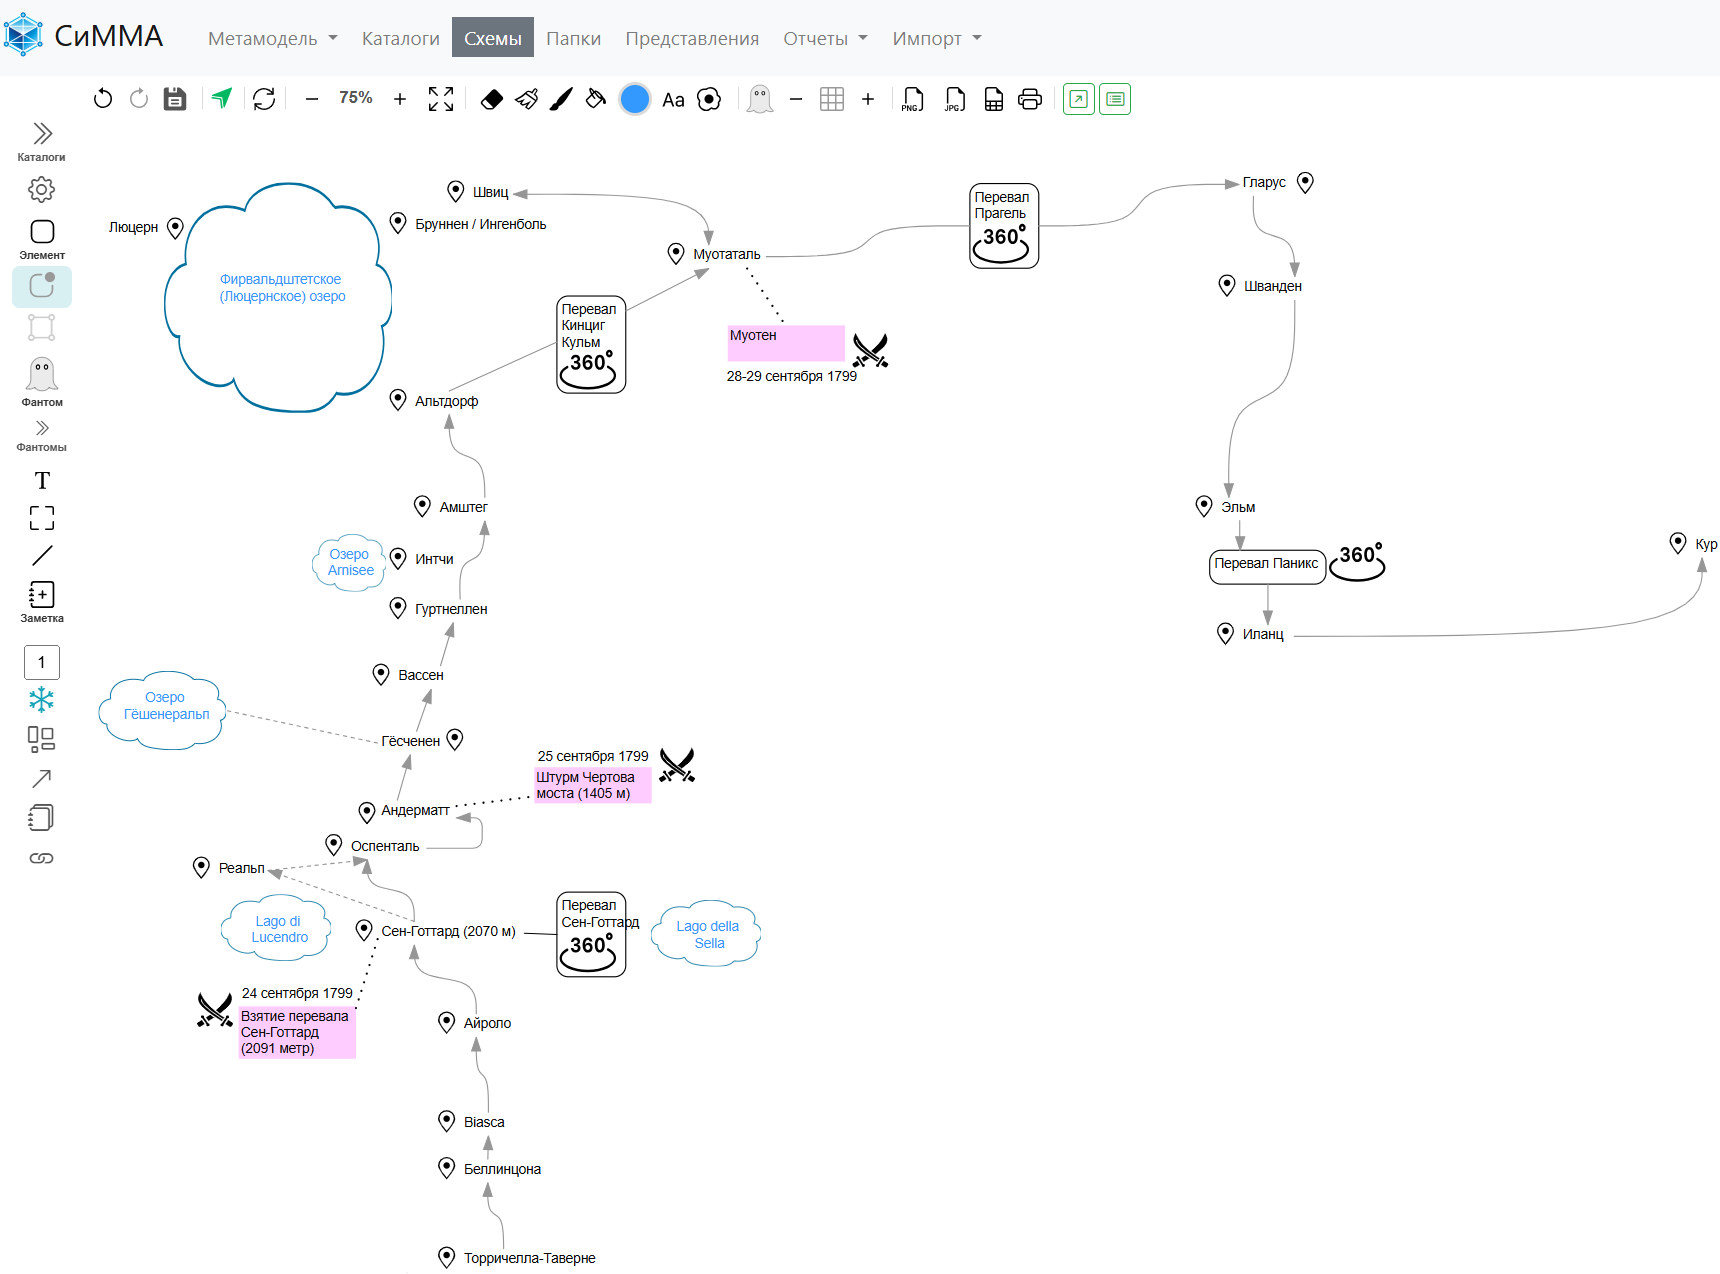Screen dimensions: 1720x1274
Task: Select the pink Муотен note on canvas
Action: click(x=786, y=343)
